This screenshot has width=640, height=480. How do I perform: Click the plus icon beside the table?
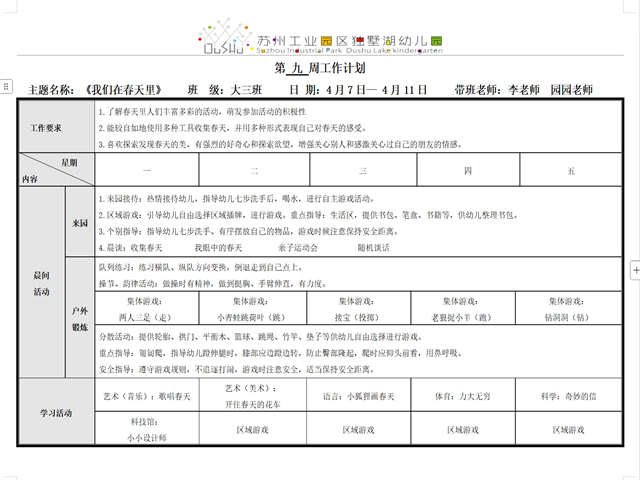click(x=633, y=271)
